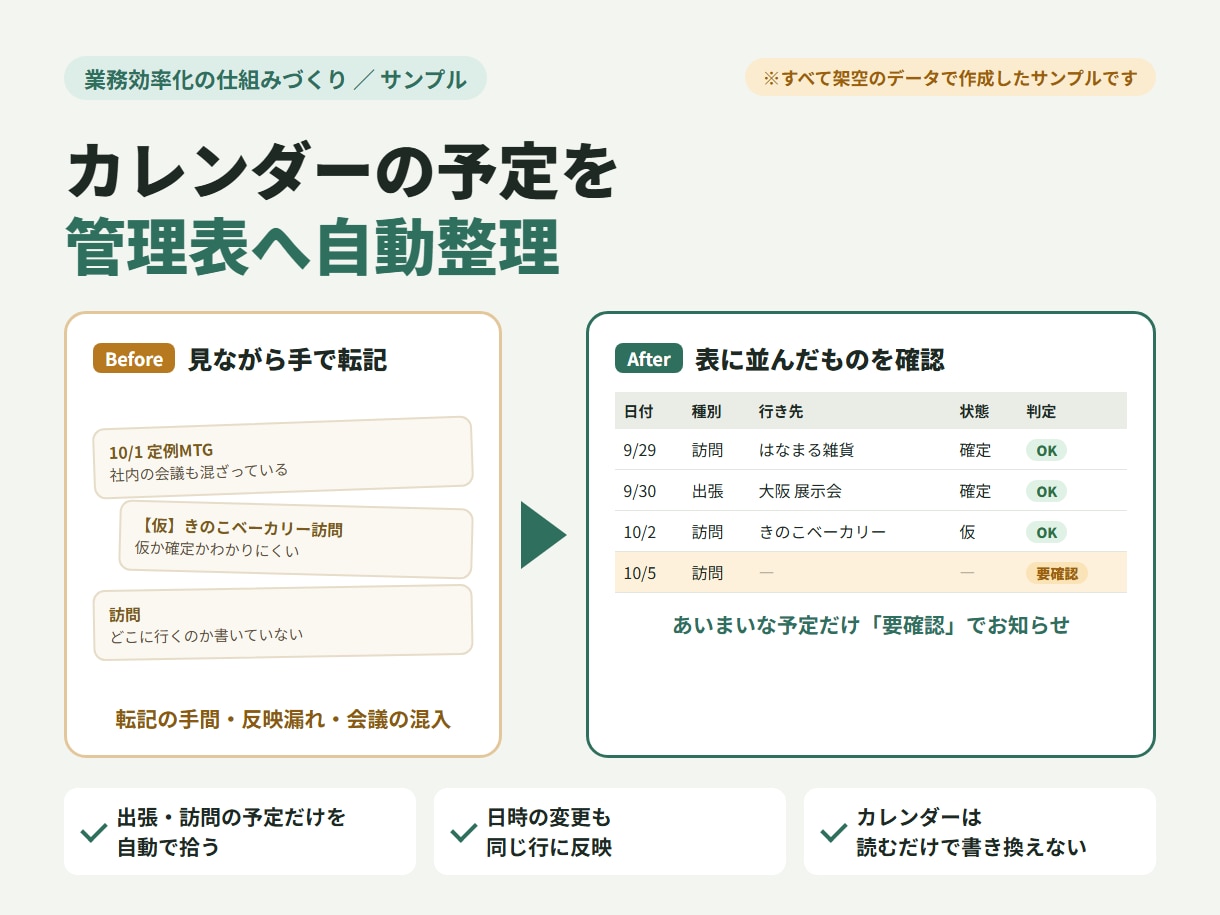Click the green arrow between Before and After
This screenshot has height=915, width=1220.
point(543,535)
